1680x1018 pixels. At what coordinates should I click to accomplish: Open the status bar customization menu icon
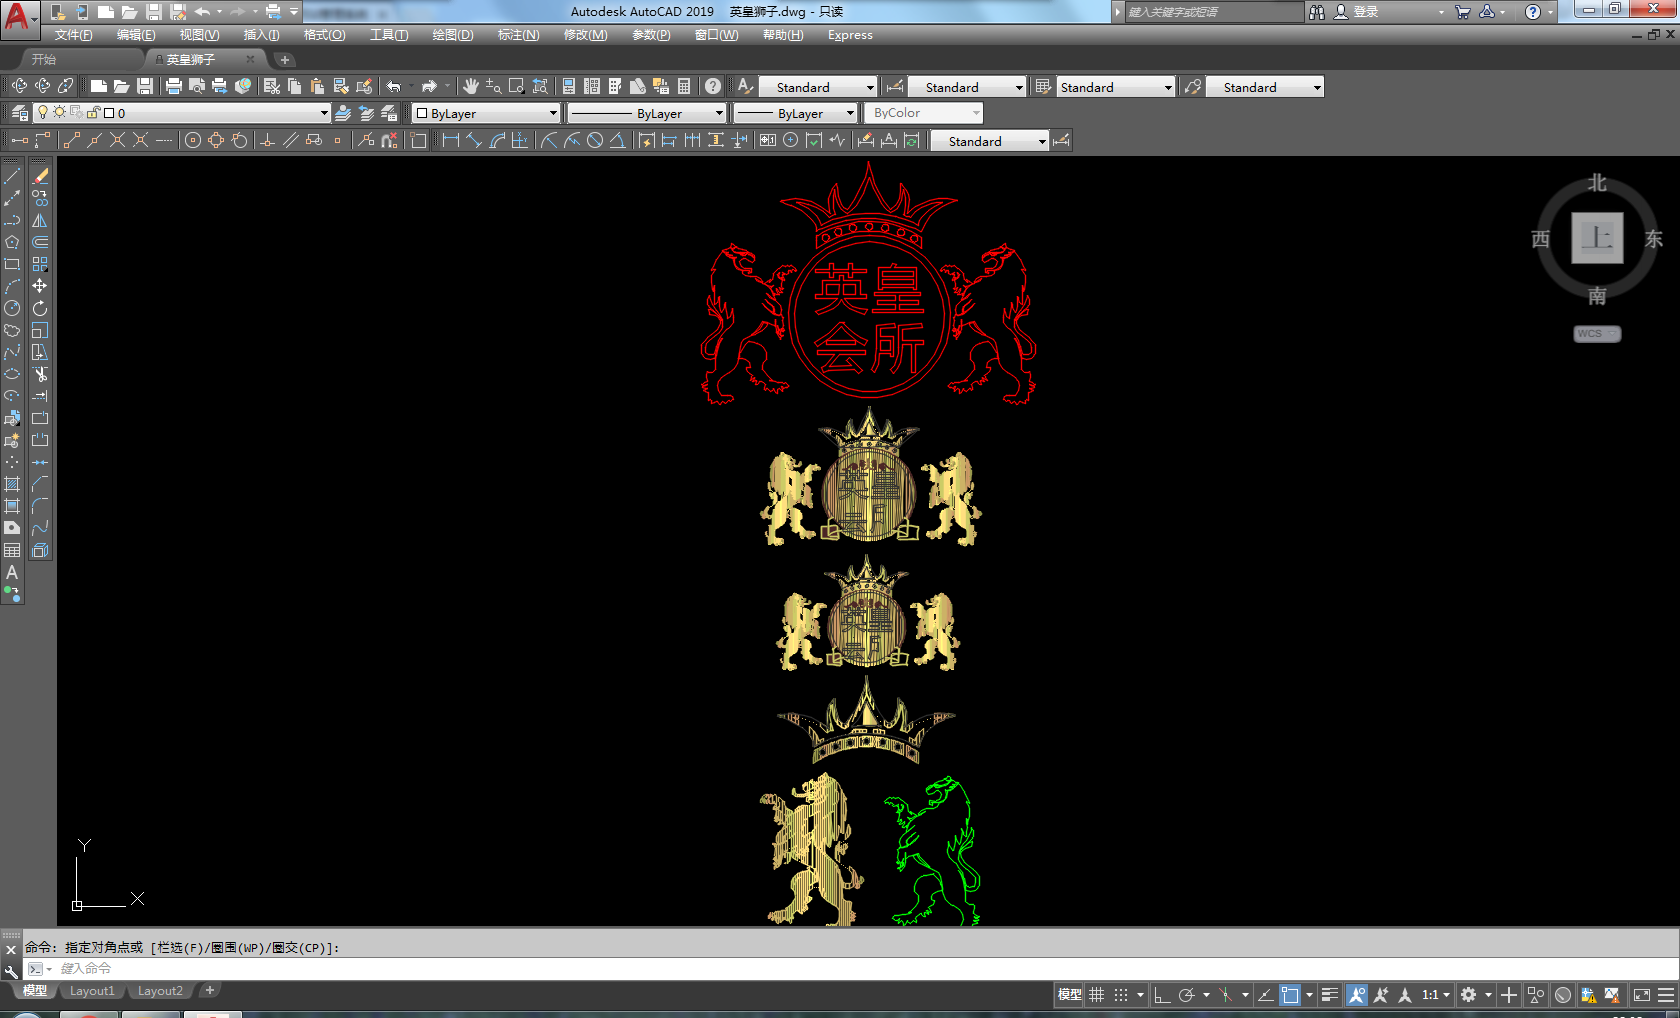click(1666, 995)
